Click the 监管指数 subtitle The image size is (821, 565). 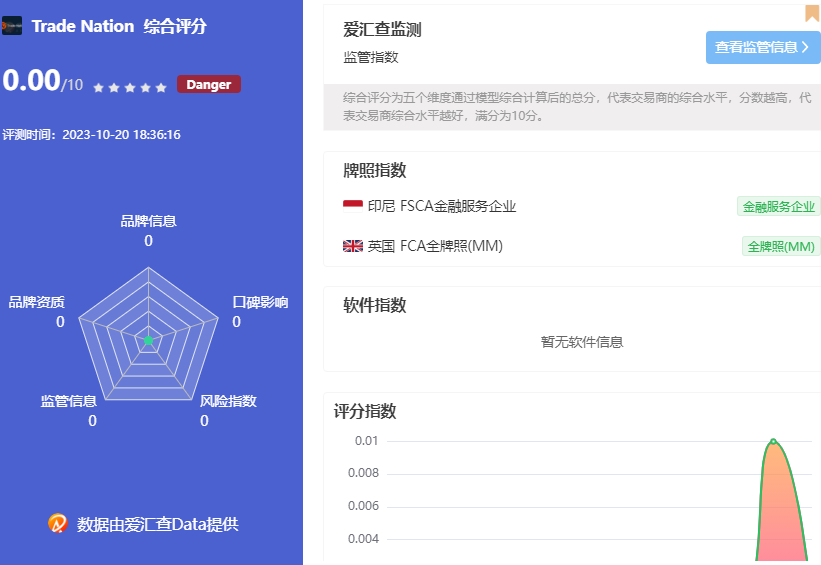point(371,57)
